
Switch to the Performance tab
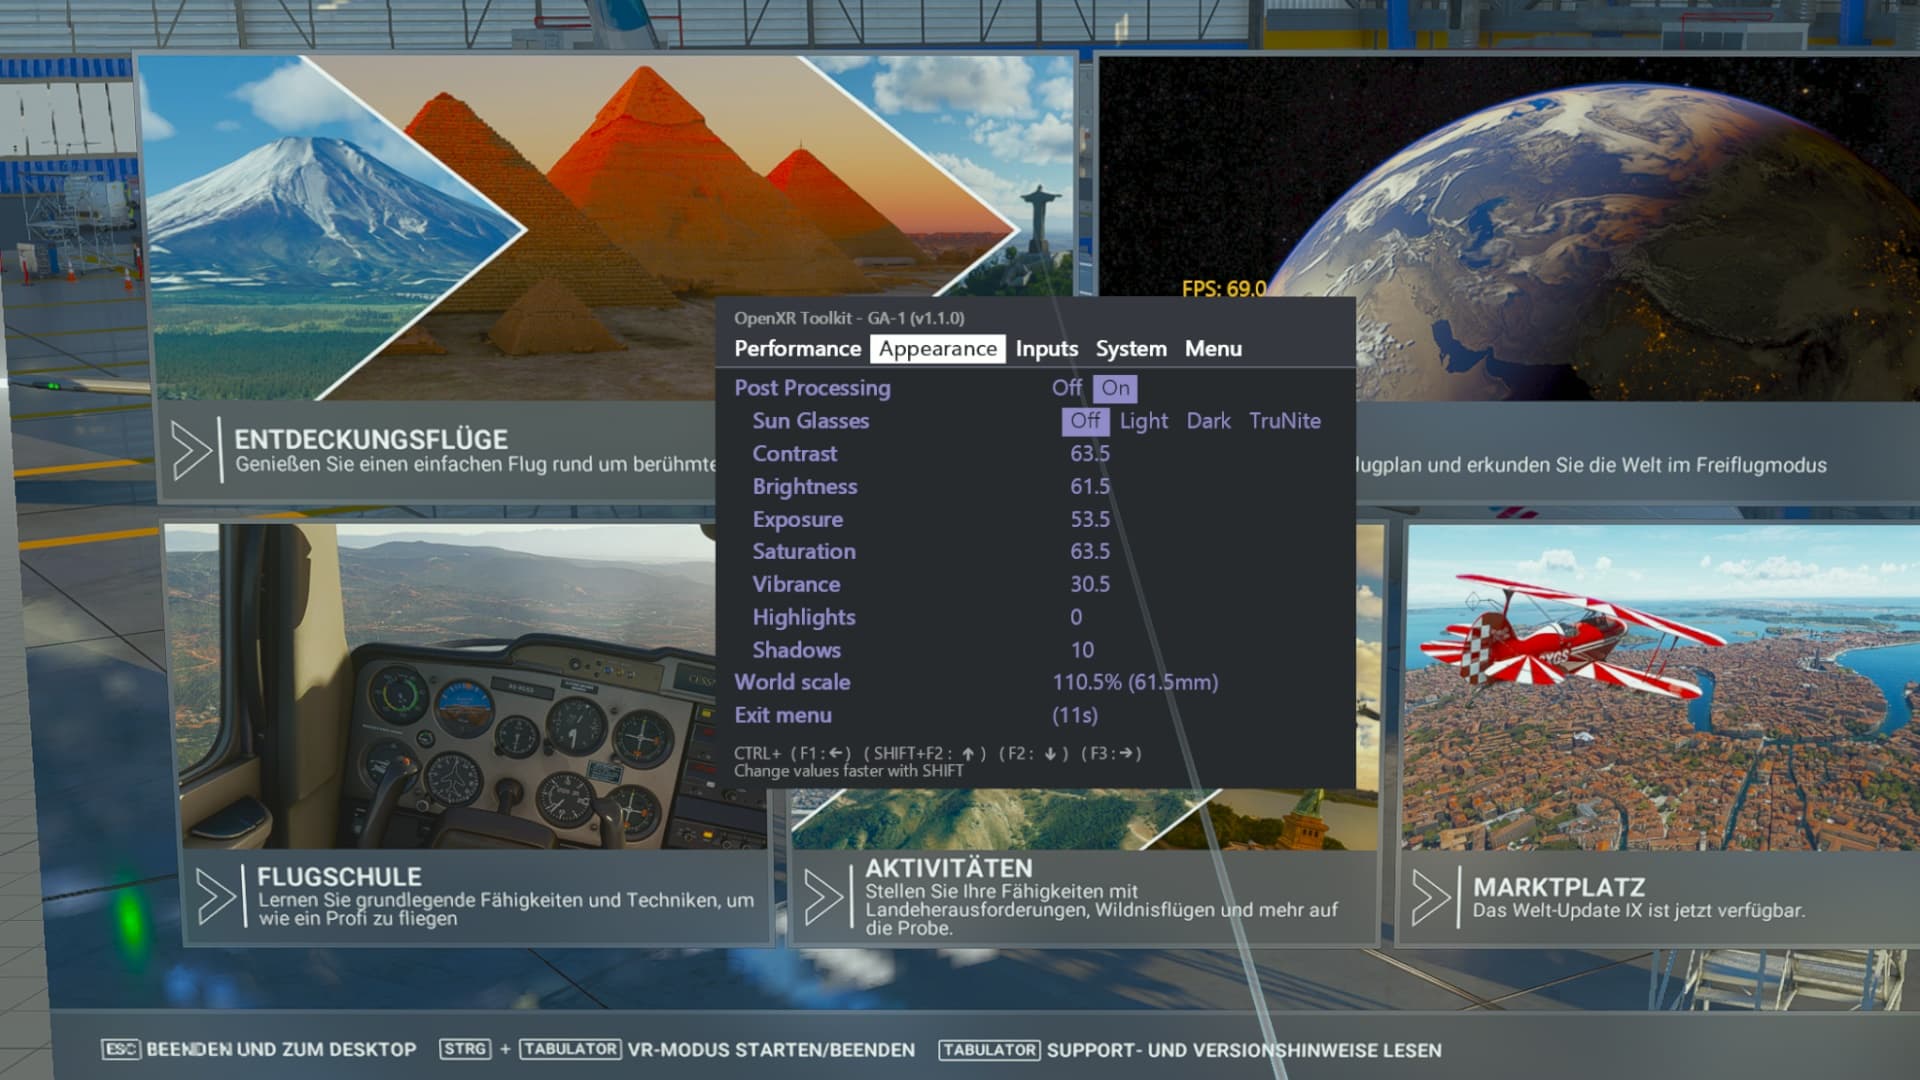797,349
